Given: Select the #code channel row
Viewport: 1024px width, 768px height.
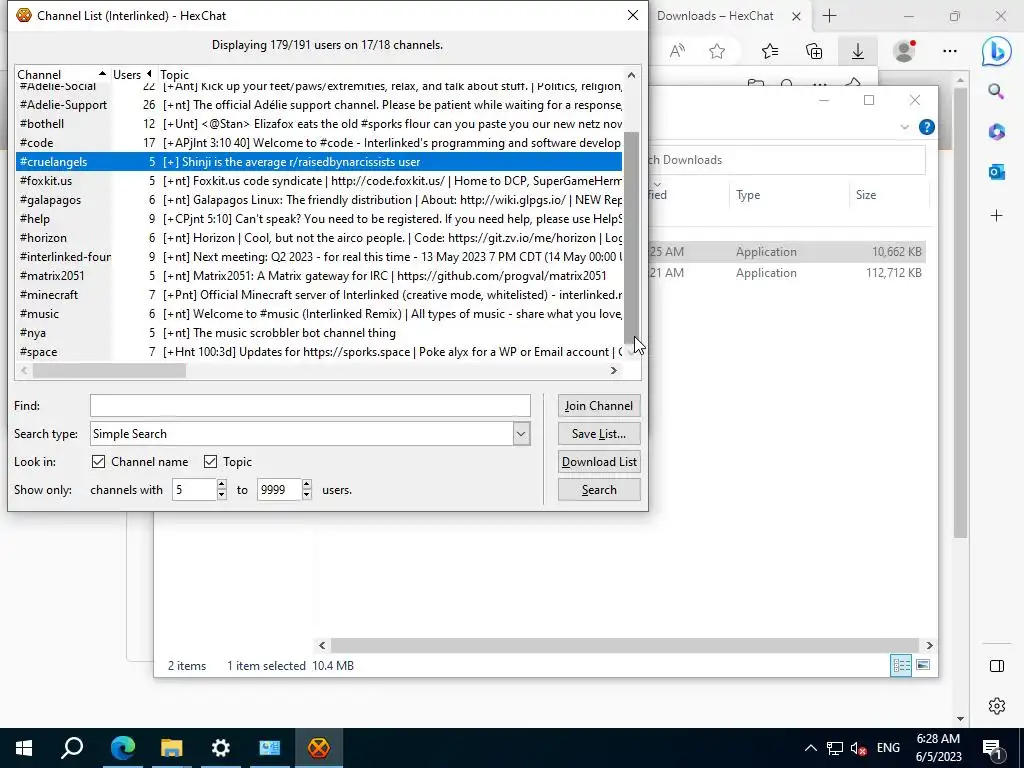Looking at the screenshot, I should tap(319, 142).
